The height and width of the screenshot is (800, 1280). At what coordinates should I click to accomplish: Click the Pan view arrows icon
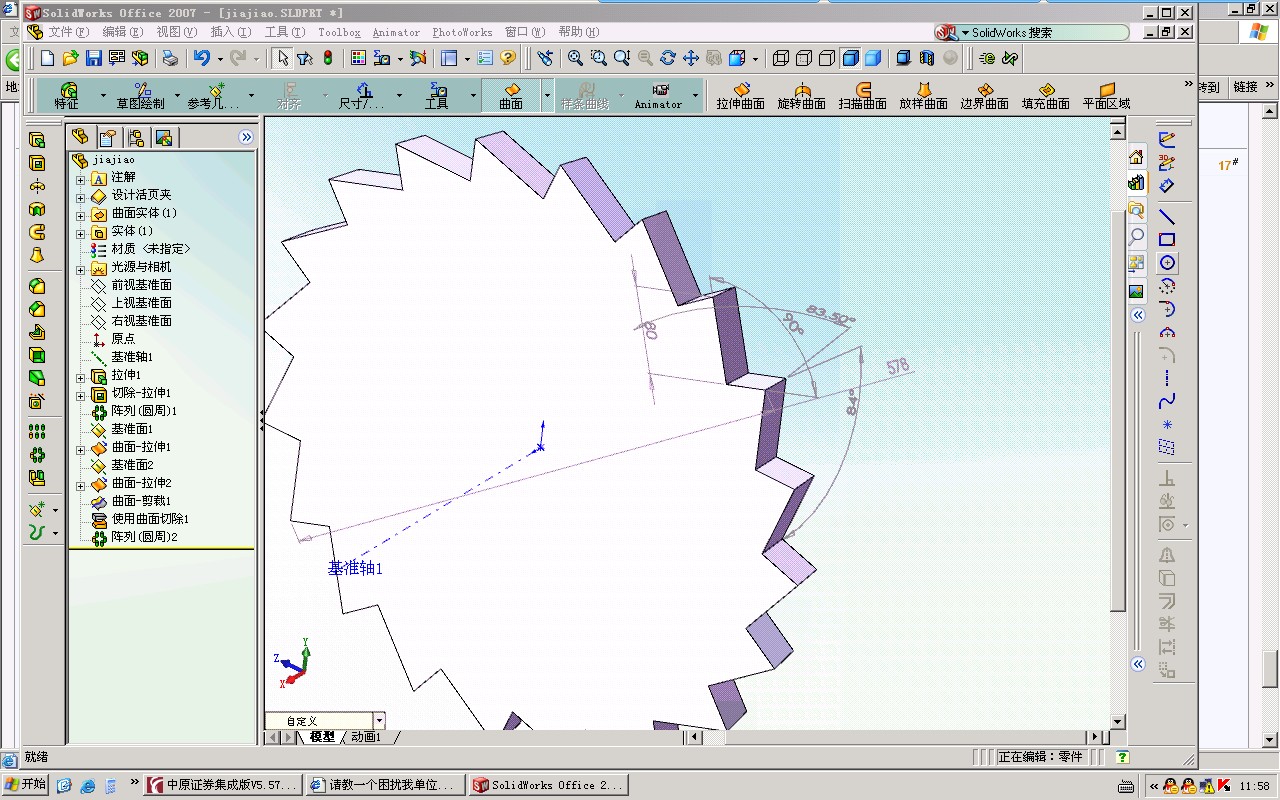click(691, 58)
